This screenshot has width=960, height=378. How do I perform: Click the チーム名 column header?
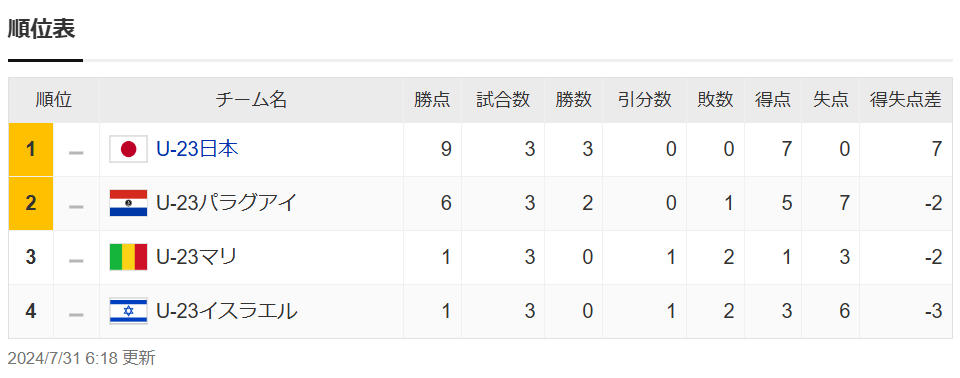pyautogui.click(x=251, y=100)
